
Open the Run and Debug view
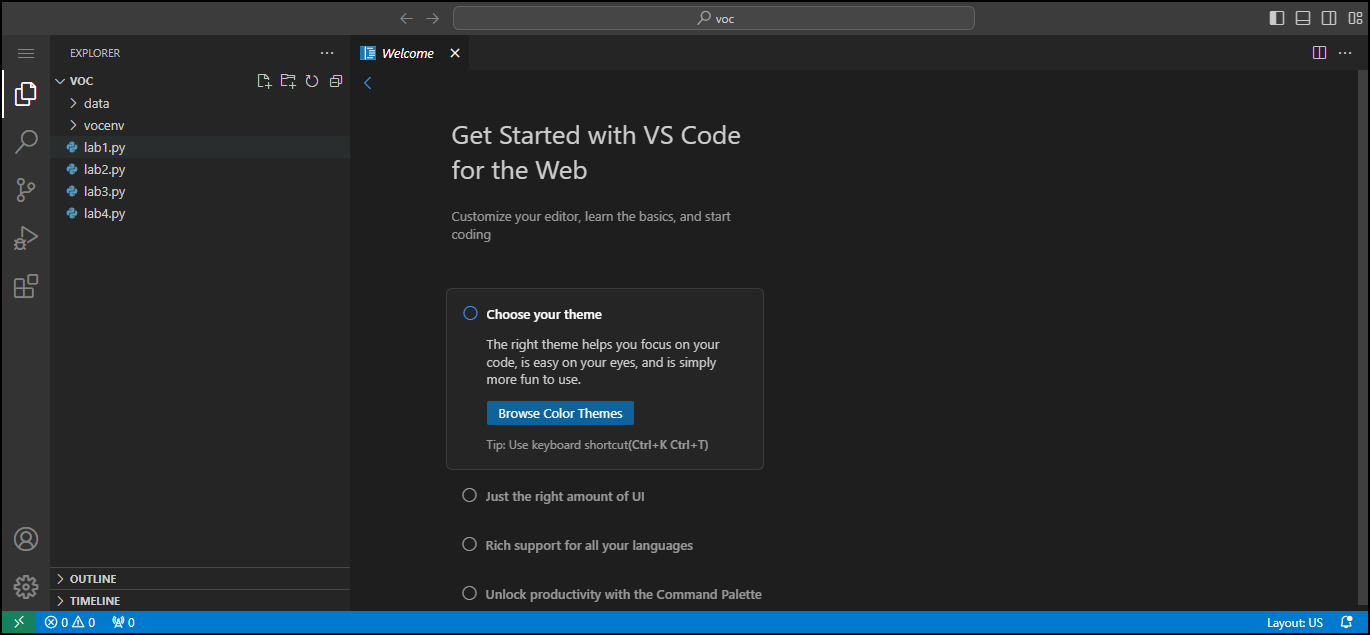(26, 238)
